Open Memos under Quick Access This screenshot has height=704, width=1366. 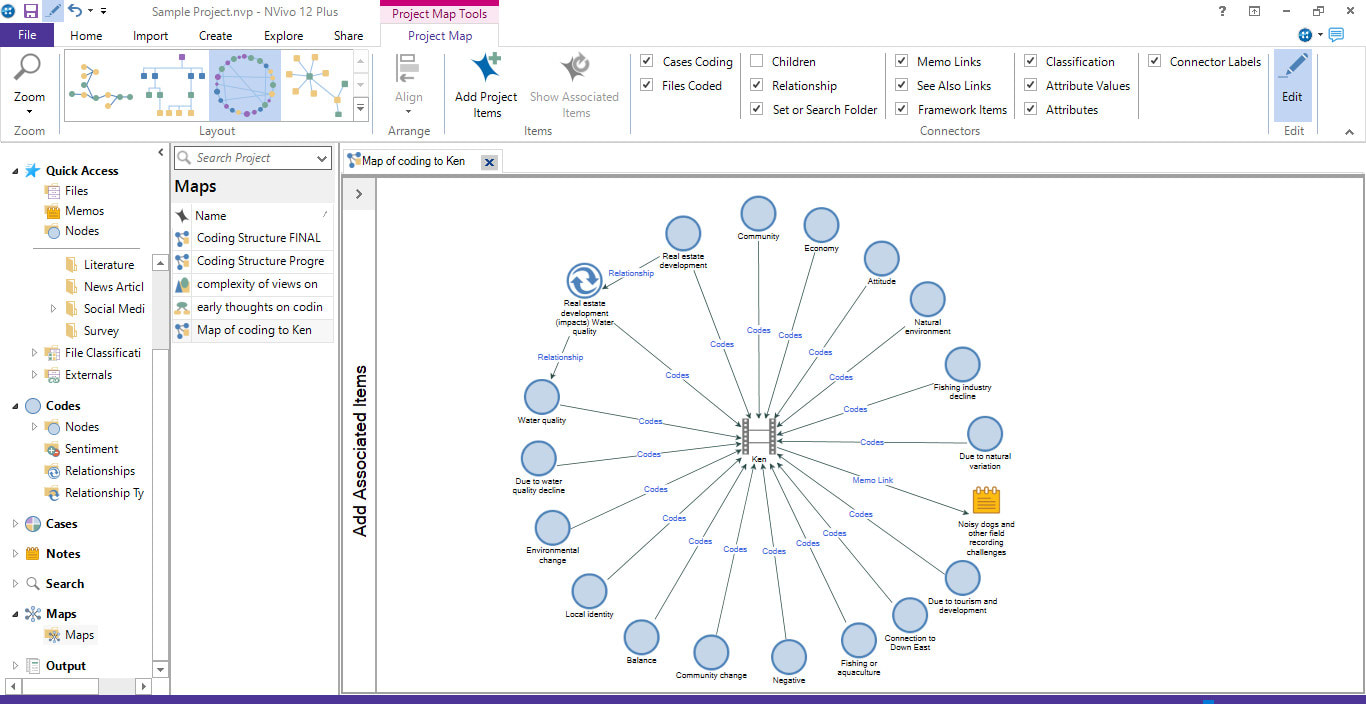[84, 211]
